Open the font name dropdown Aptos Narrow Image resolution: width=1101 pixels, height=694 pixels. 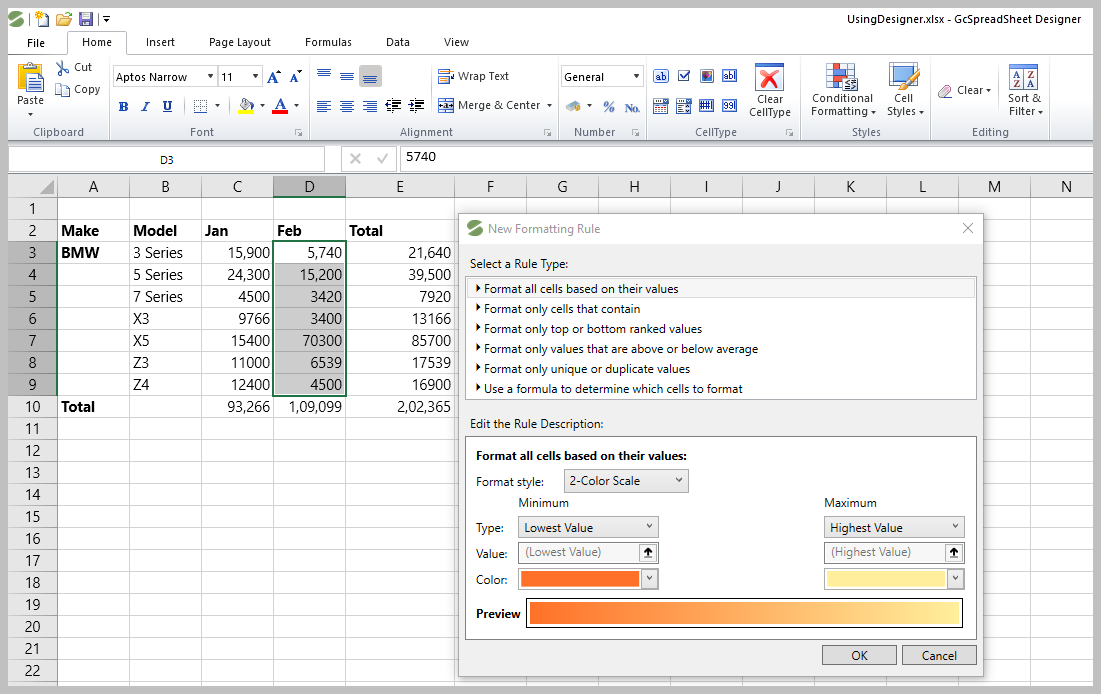click(210, 77)
